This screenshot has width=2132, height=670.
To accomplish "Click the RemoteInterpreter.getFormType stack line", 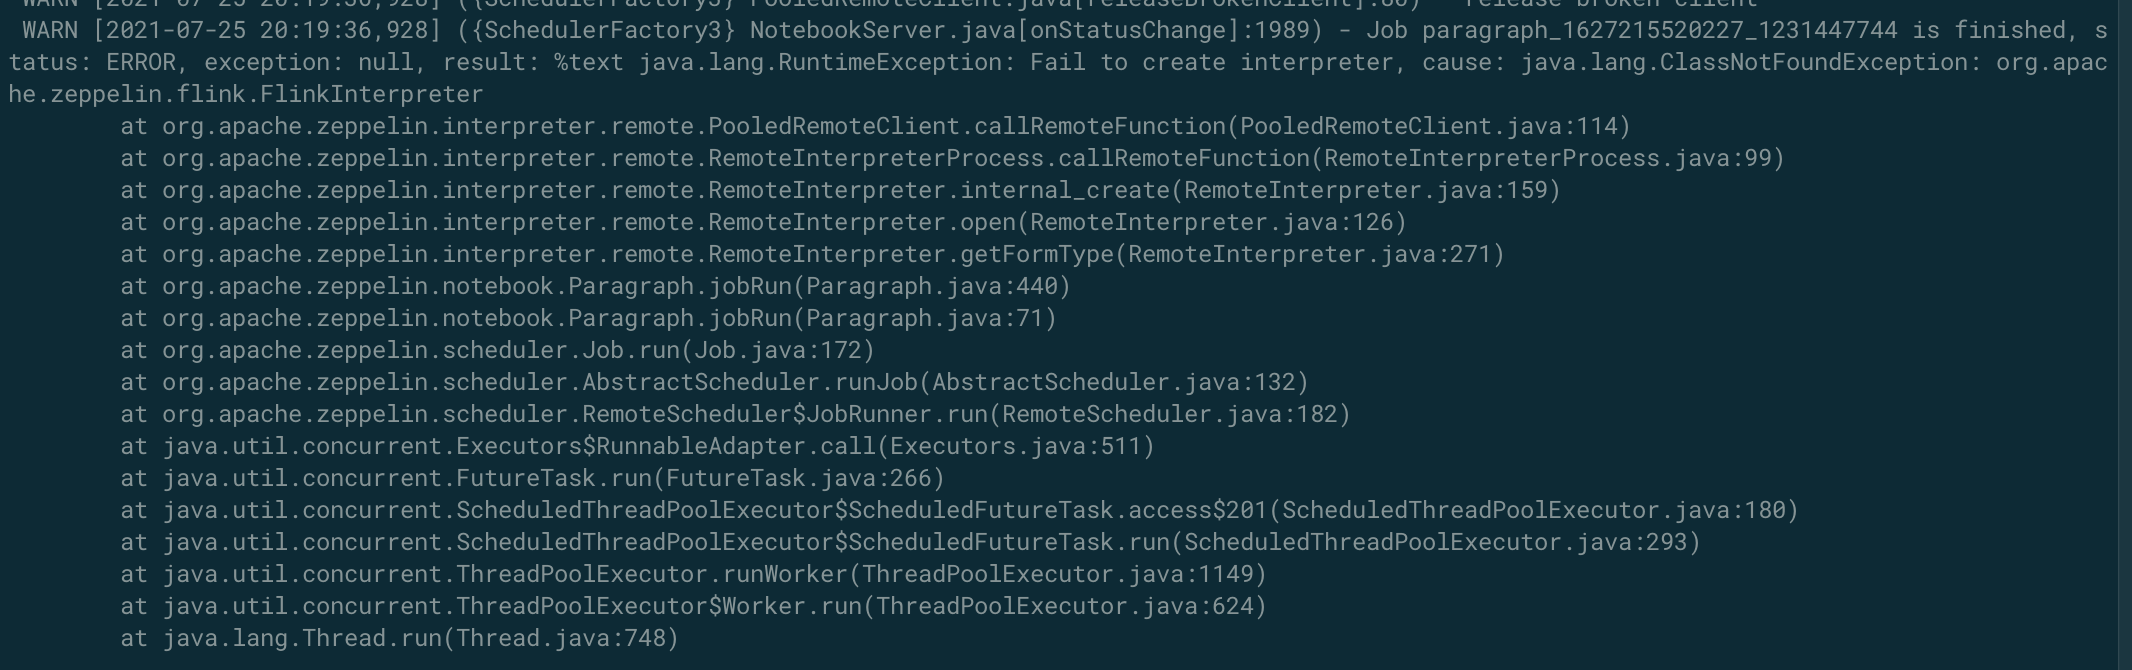I will 812,255.
